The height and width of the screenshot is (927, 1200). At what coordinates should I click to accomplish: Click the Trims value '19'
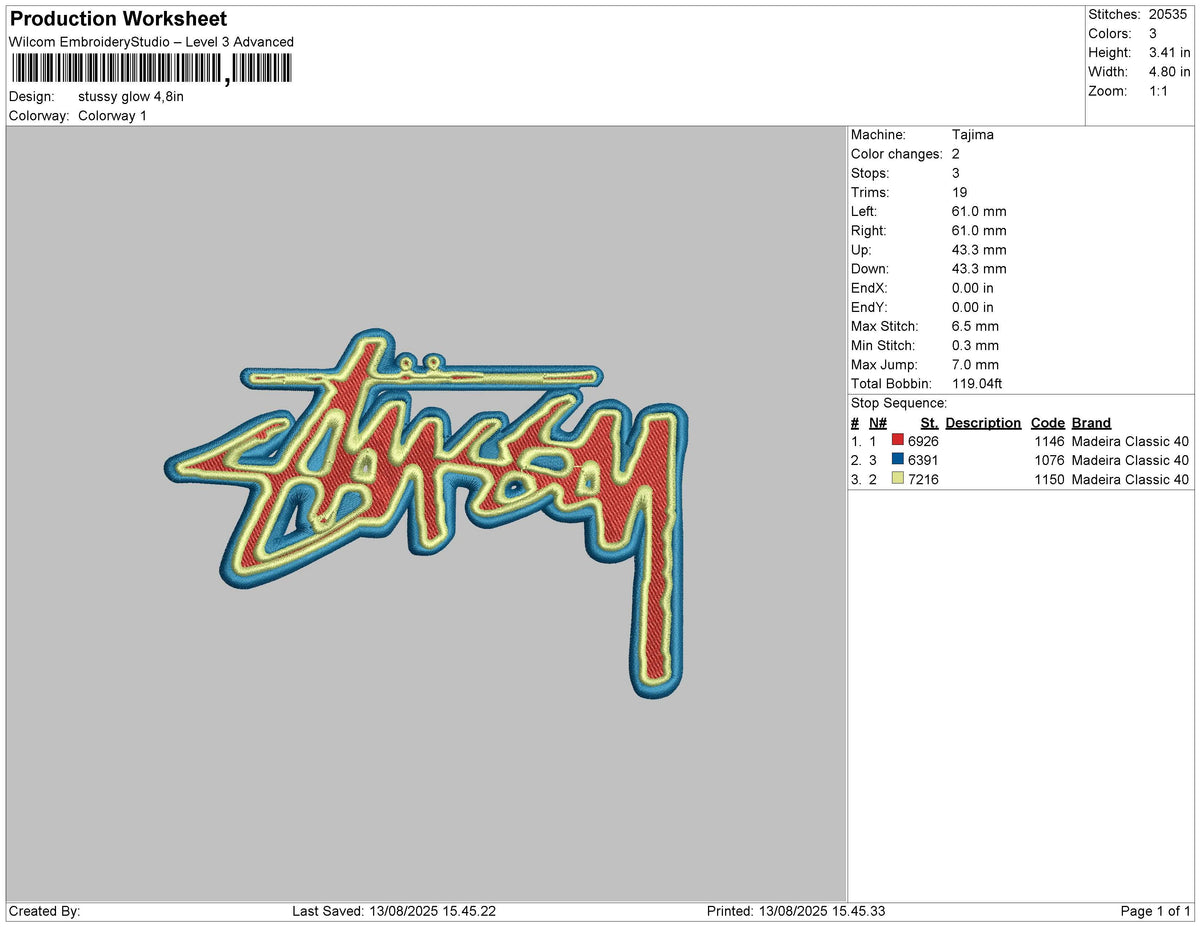click(x=960, y=192)
